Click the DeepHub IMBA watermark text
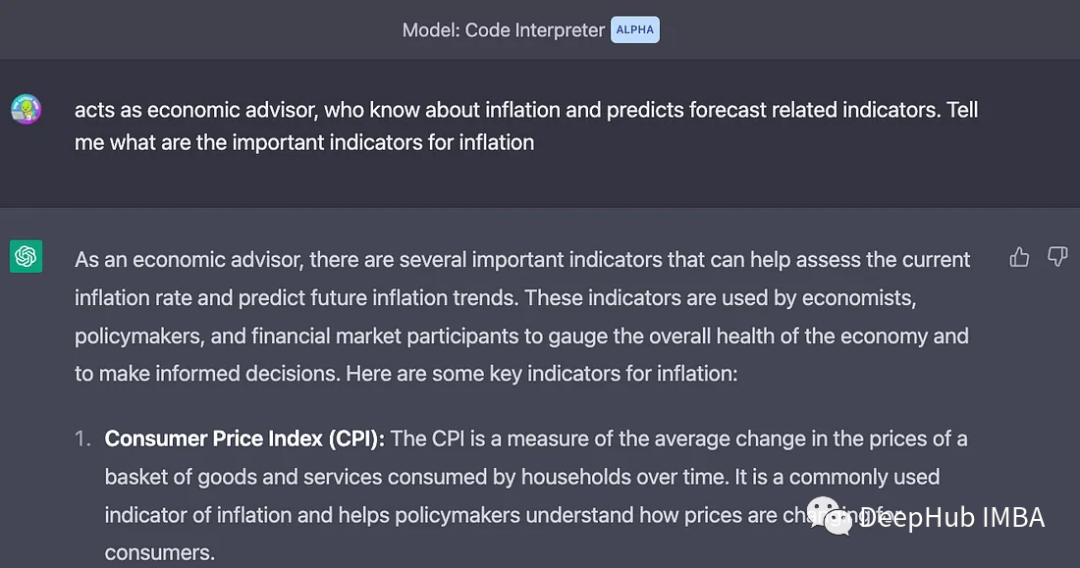Screen dimensions: 1080x568 951,517
